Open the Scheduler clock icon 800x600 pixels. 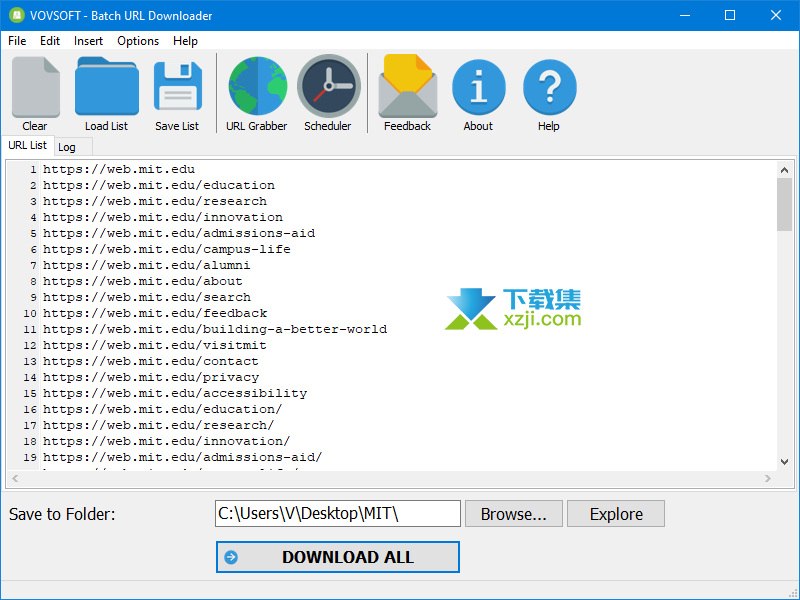point(329,86)
